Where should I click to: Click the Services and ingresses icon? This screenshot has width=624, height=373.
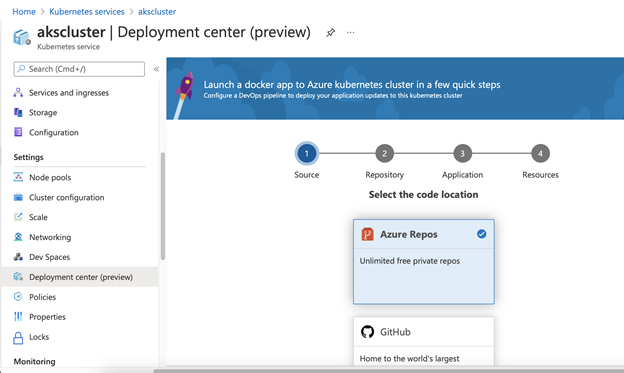click(18, 92)
